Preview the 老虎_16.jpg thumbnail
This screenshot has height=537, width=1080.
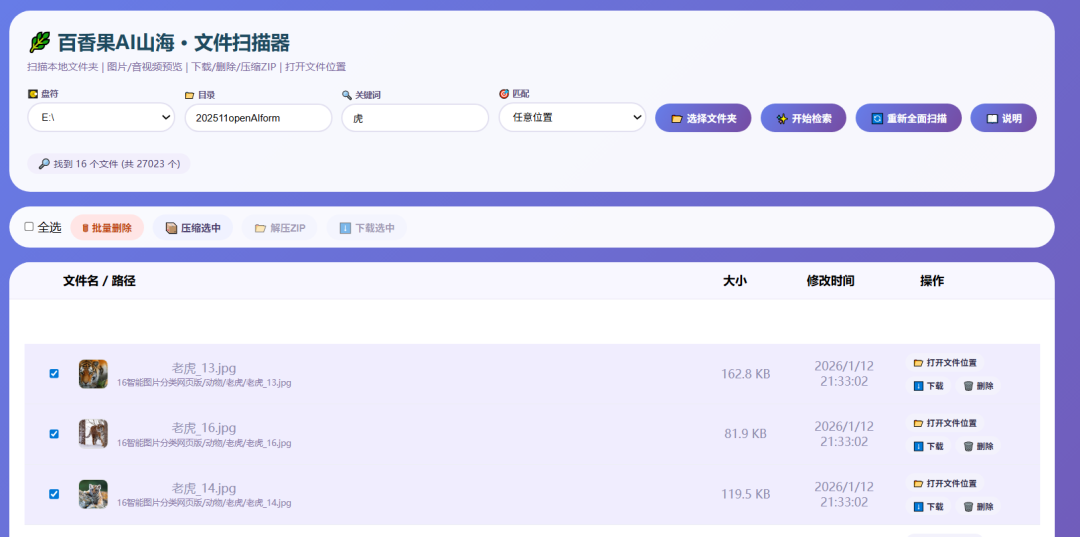click(93, 434)
